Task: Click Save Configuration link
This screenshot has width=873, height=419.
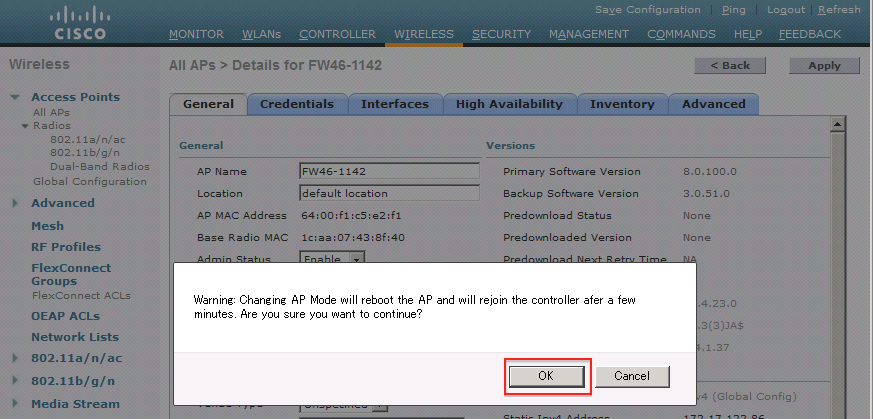Action: tap(648, 9)
